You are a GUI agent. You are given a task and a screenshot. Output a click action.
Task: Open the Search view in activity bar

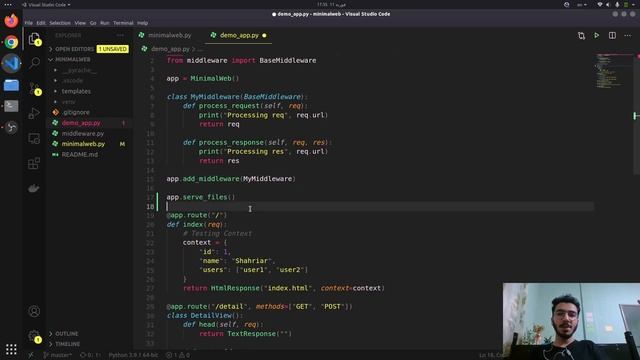tap(34, 63)
